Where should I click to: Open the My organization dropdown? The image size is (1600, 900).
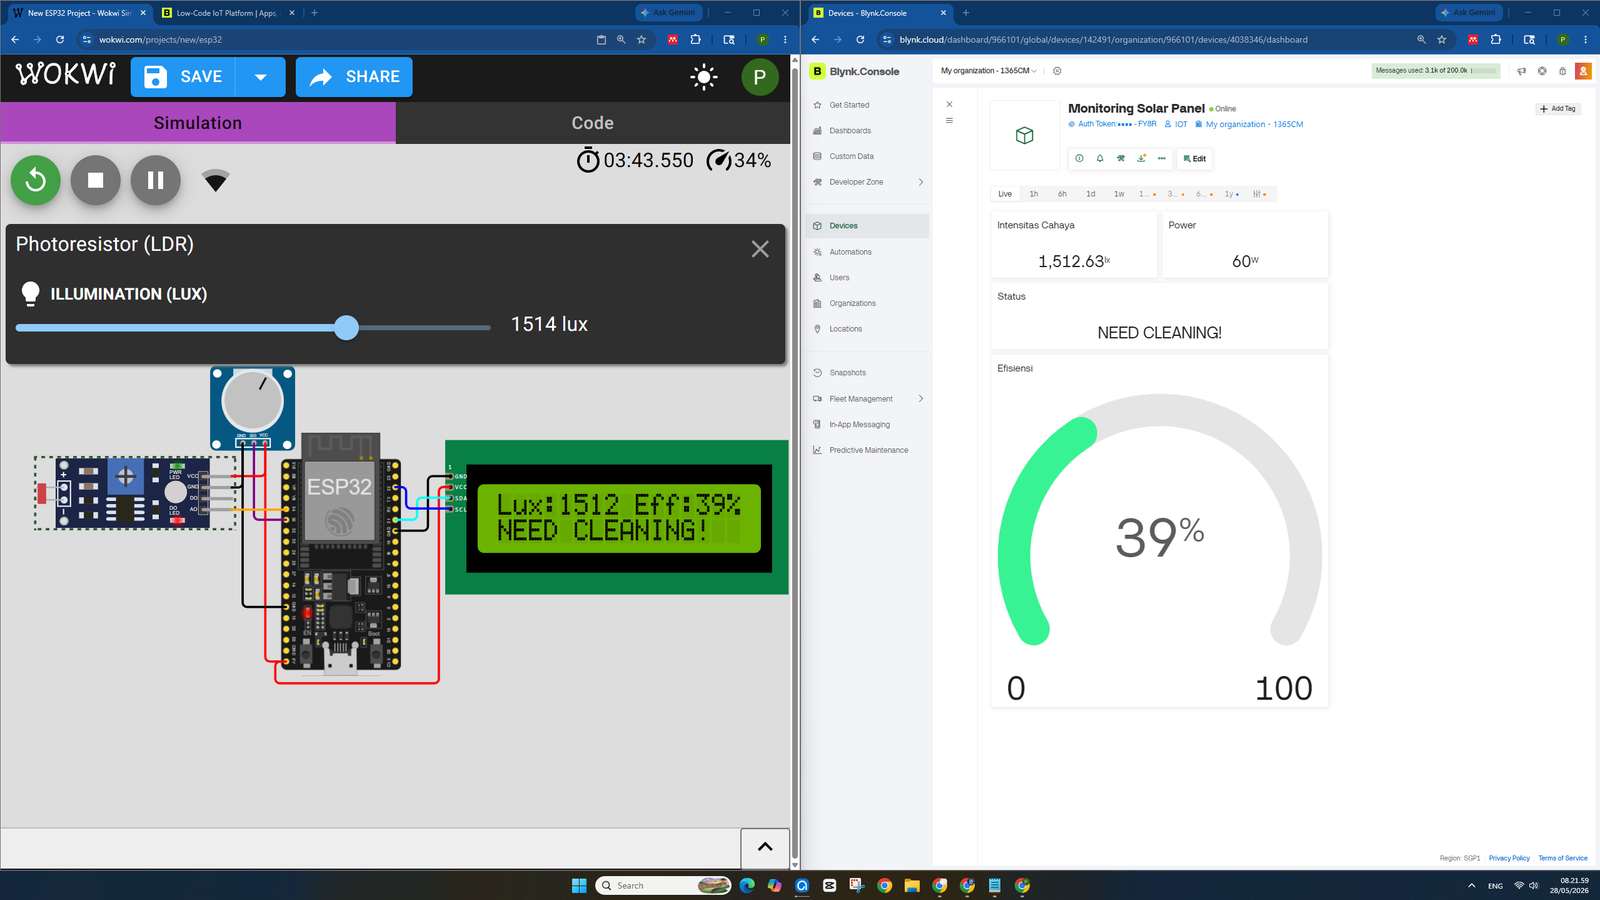[x=989, y=71]
